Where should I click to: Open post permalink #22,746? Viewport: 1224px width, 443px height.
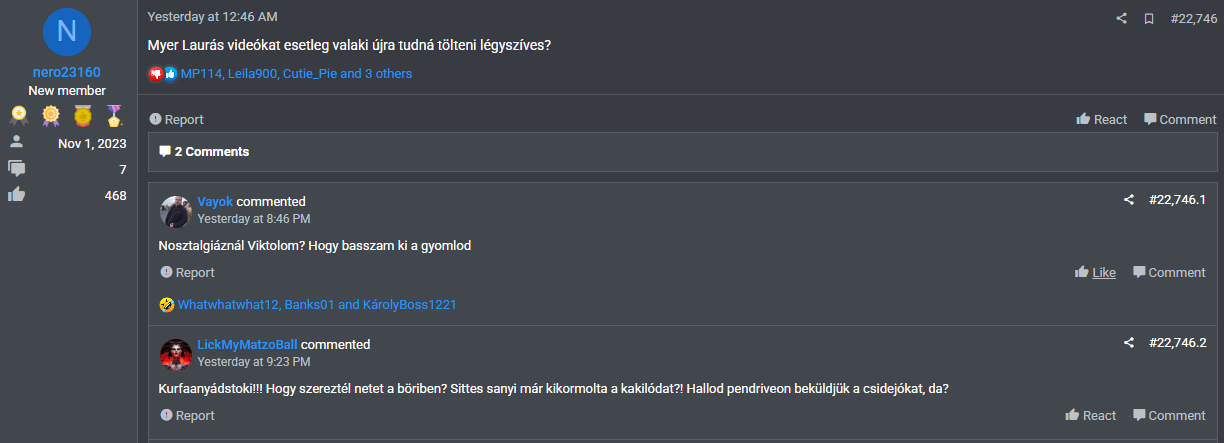pos(1193,18)
